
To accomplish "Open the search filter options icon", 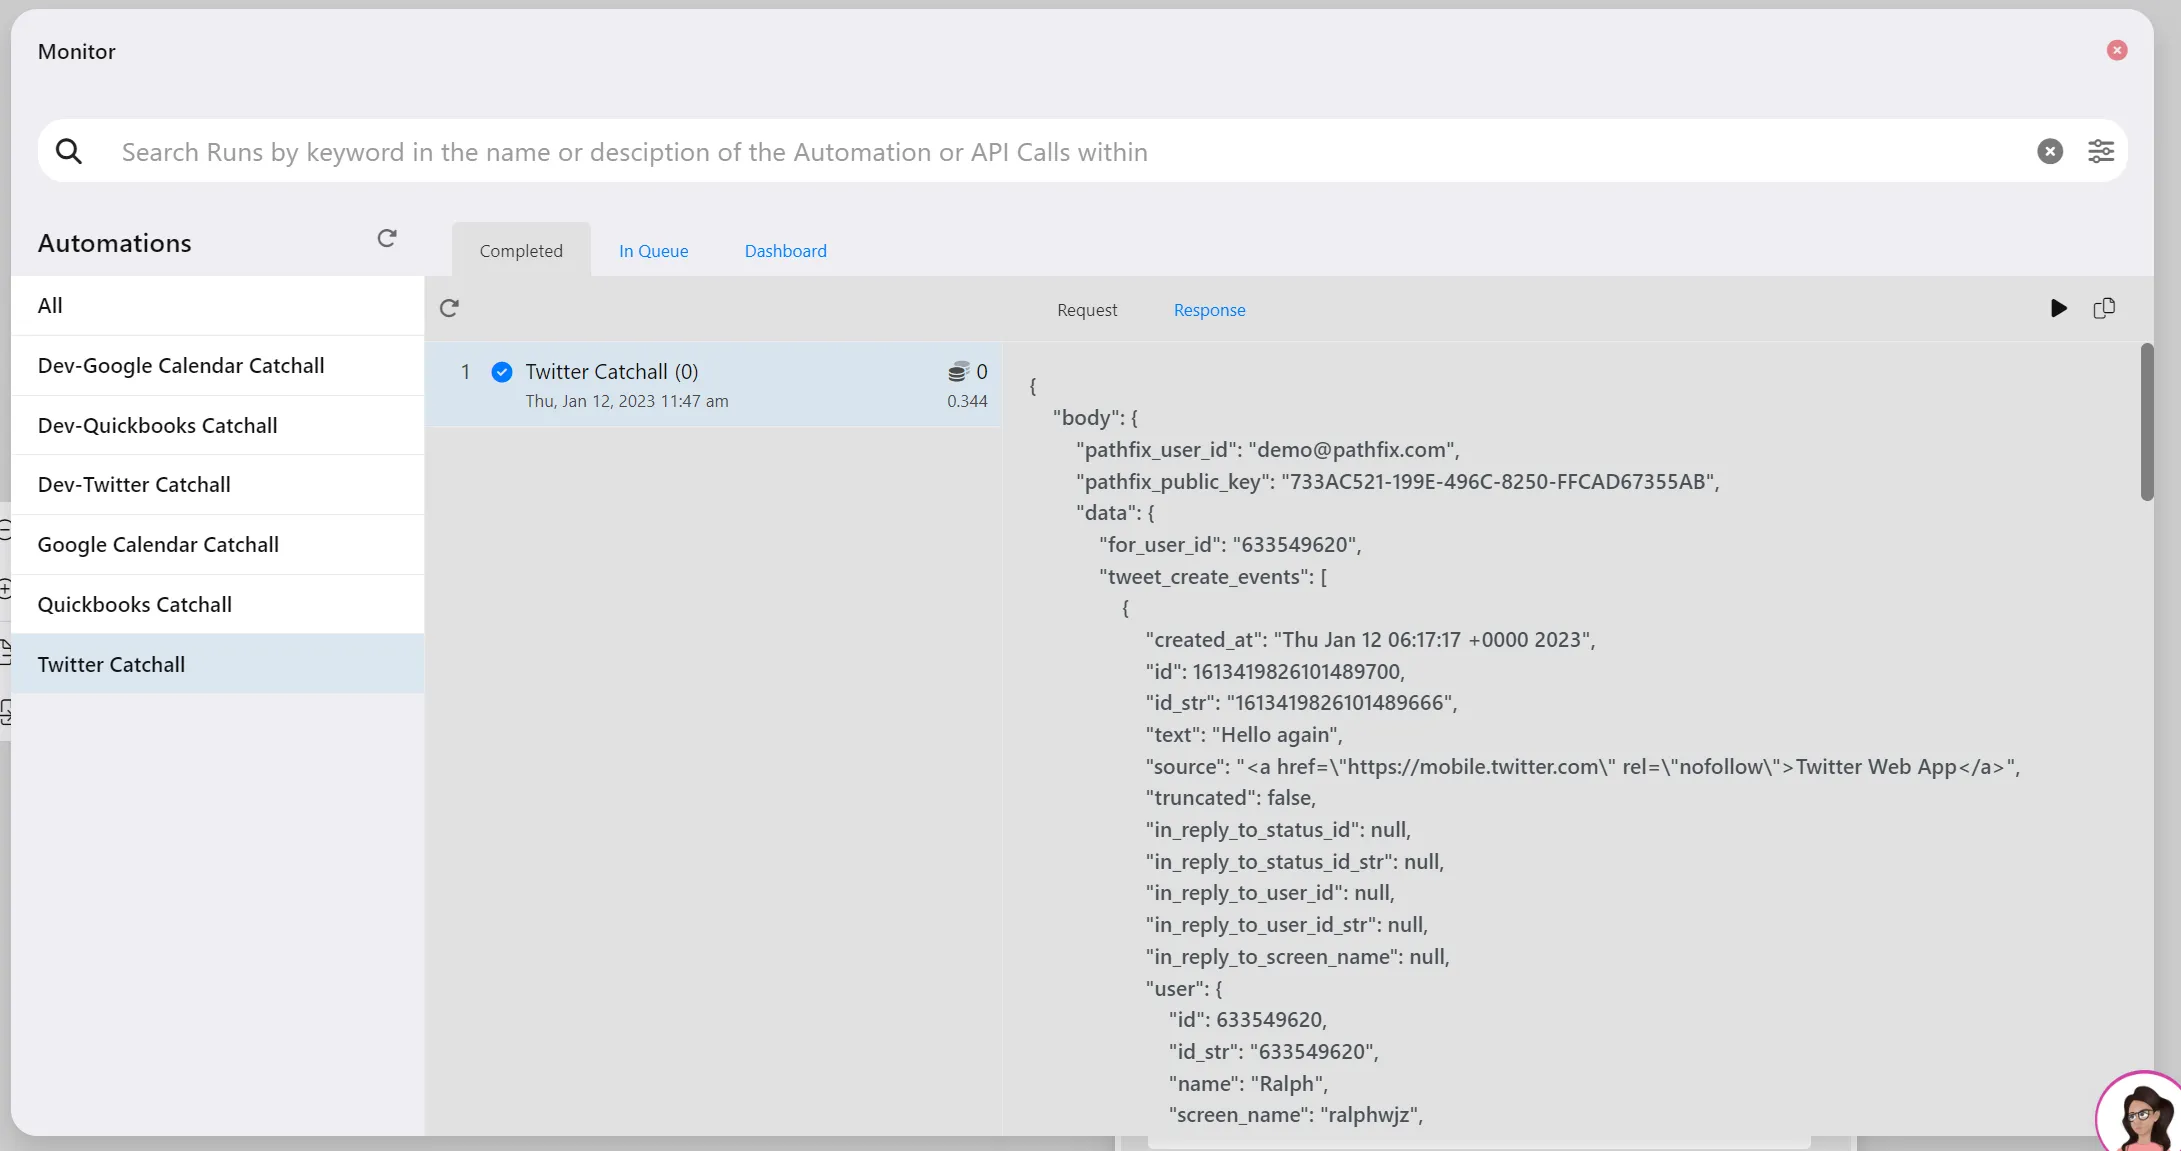I will 2101,151.
